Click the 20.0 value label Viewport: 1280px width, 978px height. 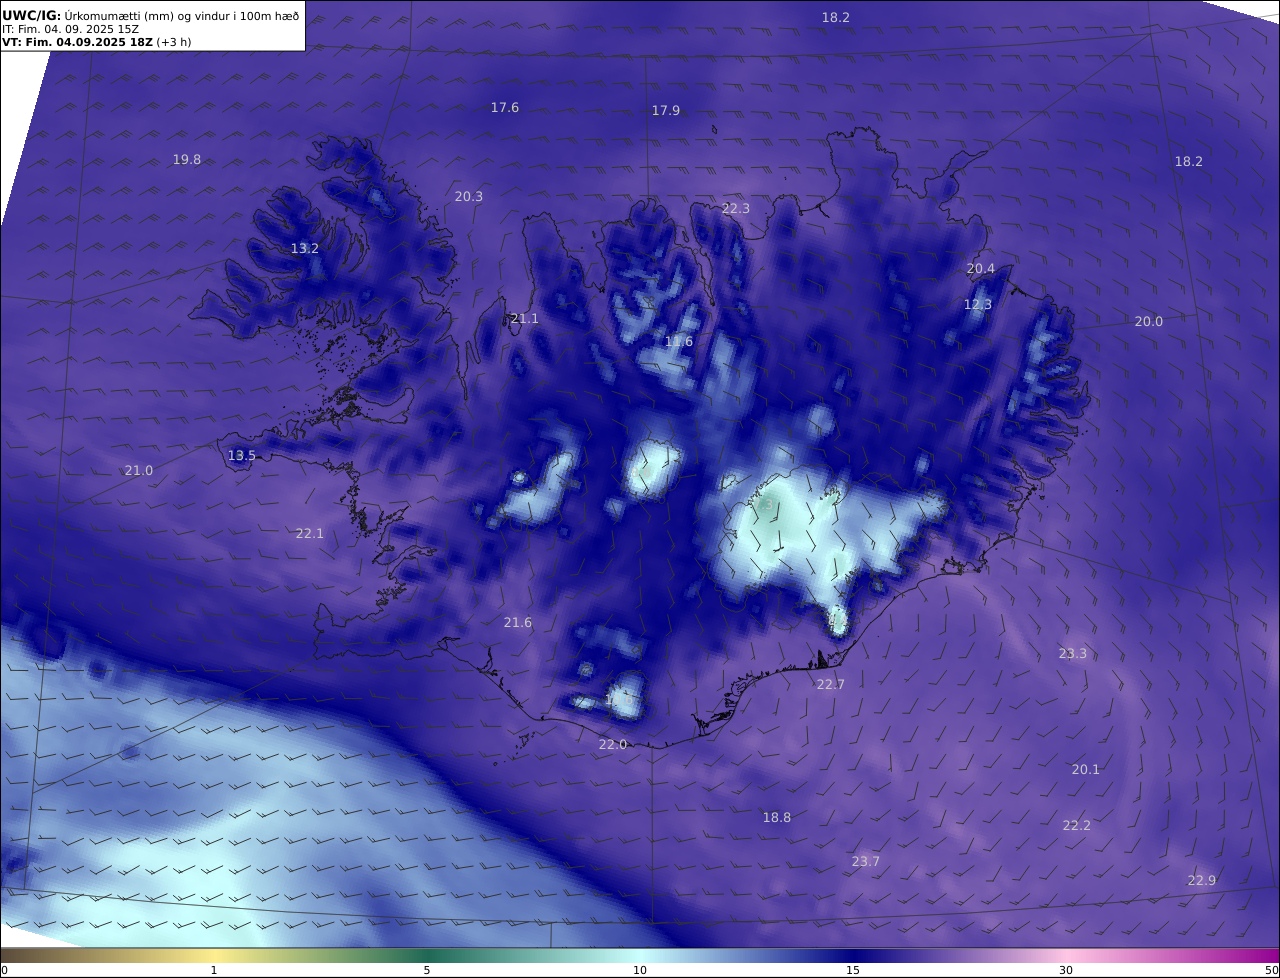point(1149,321)
